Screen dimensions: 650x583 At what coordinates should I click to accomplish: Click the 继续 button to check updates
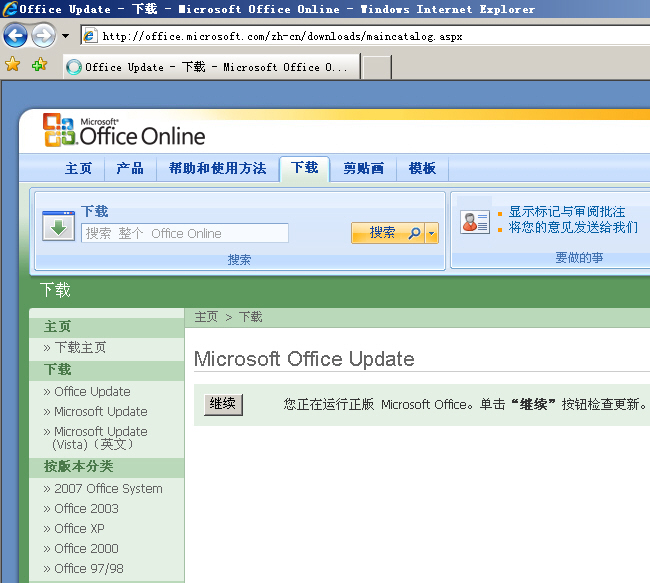click(x=223, y=404)
